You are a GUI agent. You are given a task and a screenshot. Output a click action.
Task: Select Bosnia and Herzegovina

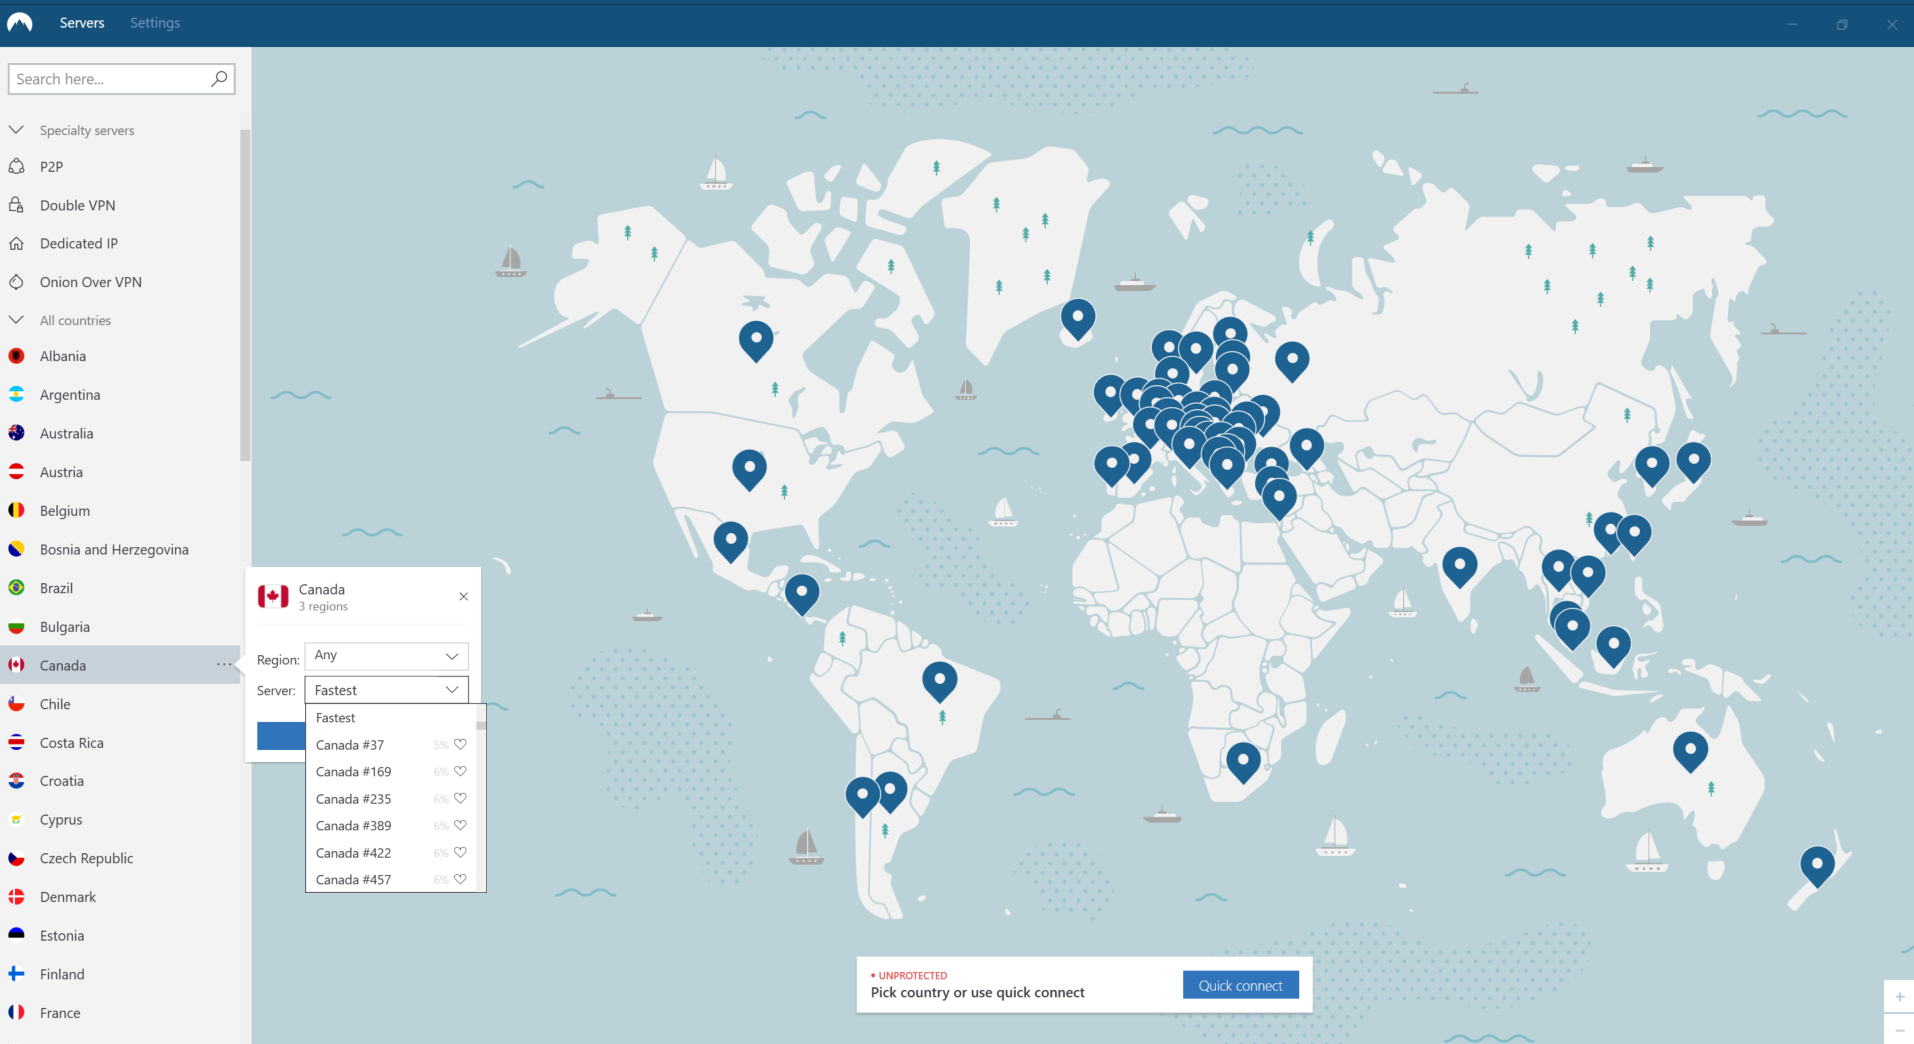tap(120, 549)
